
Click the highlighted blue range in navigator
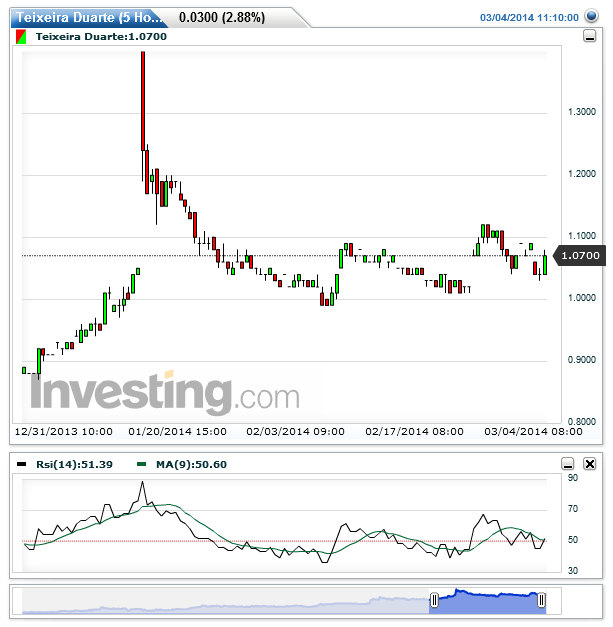[x=487, y=601]
